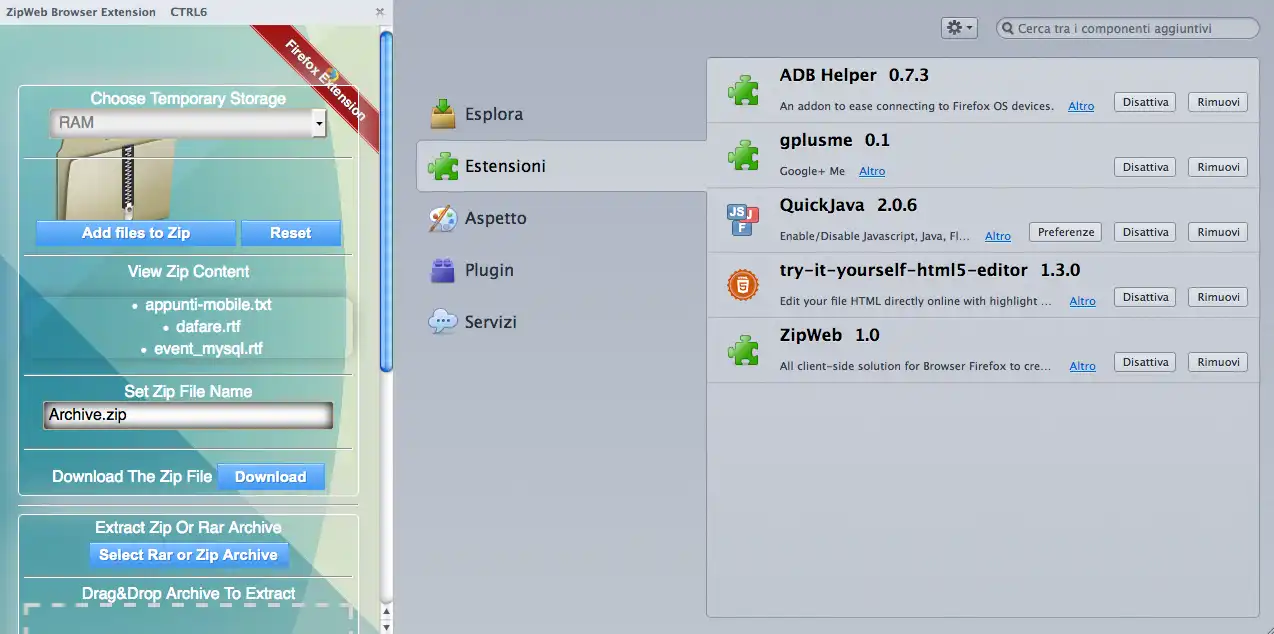
Task: Click the gplusme puzzle icon
Action: [x=743, y=155]
